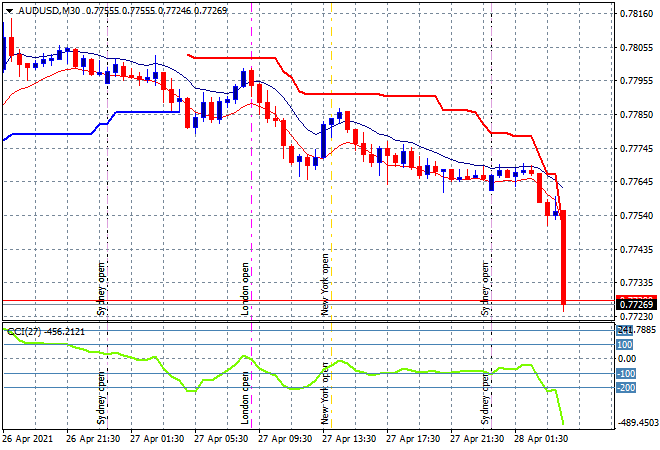Viewport: 660px width, 450px height.
Task: Click the rightmost Sydney open label in price chart
Action: pyautogui.click(x=487, y=290)
